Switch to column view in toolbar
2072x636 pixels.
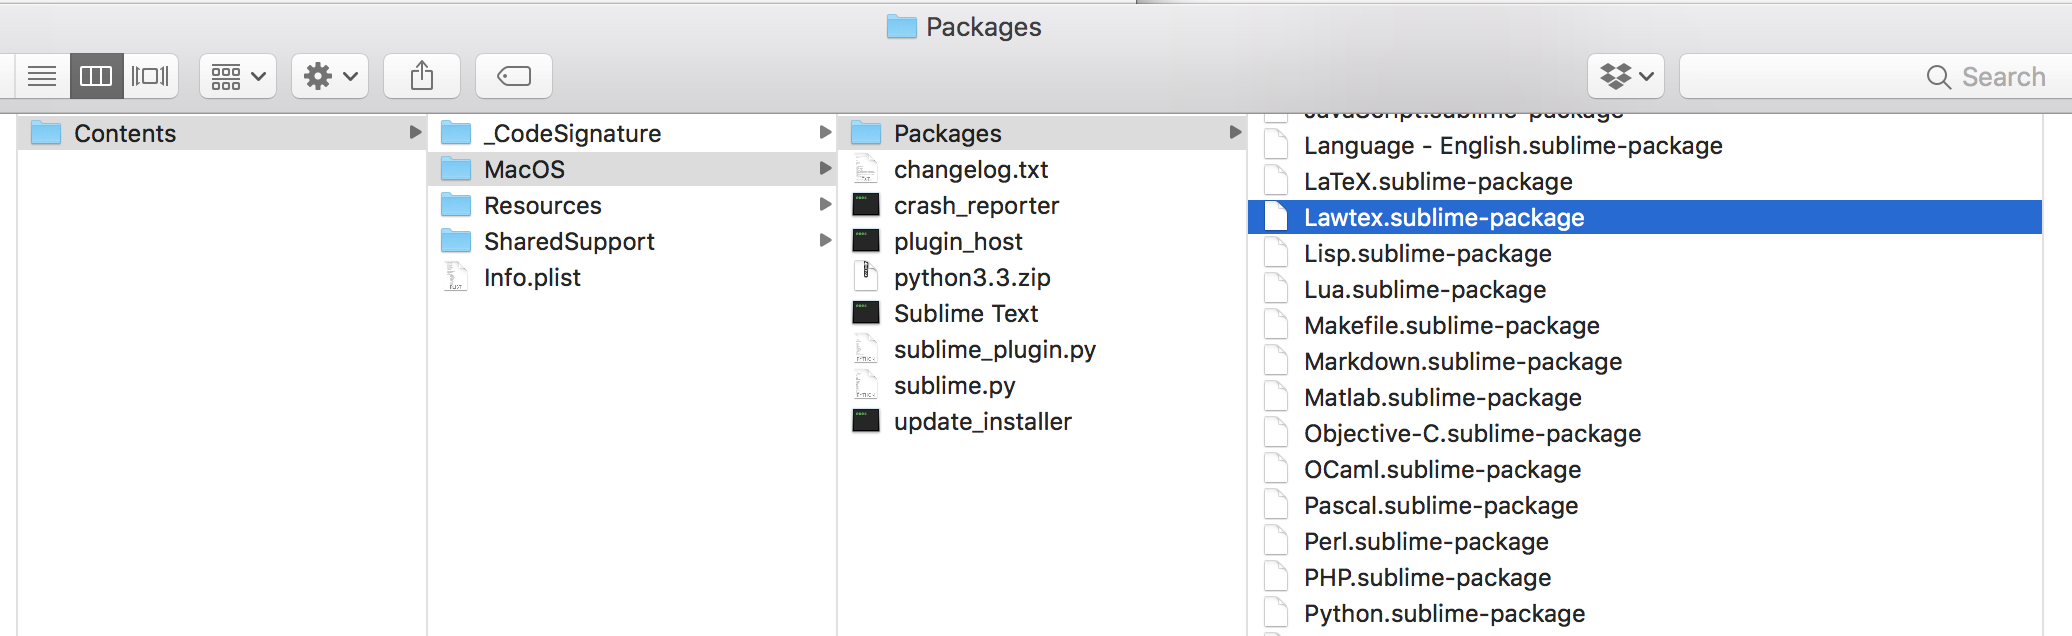[x=96, y=76]
